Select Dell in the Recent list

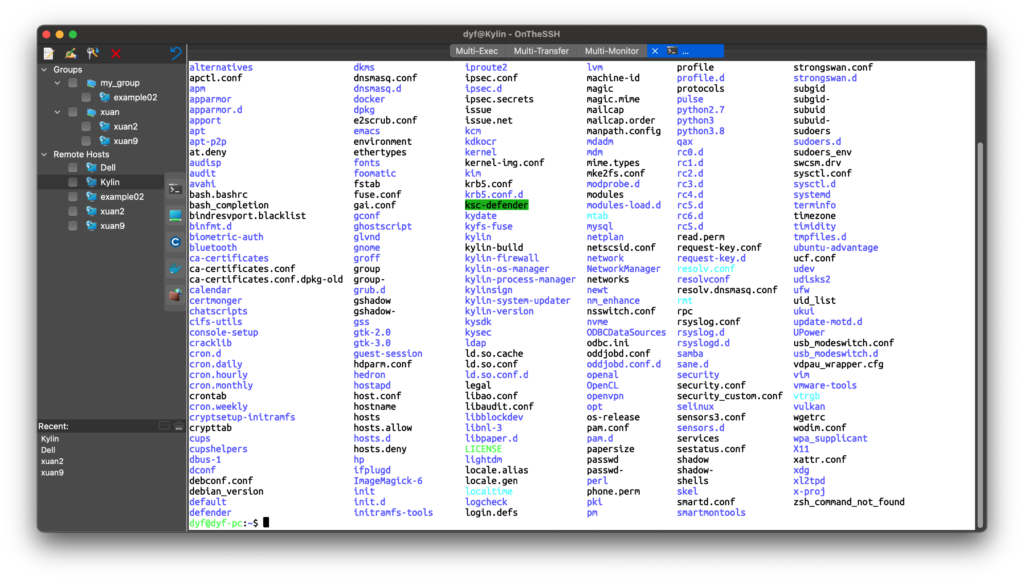[x=48, y=450]
